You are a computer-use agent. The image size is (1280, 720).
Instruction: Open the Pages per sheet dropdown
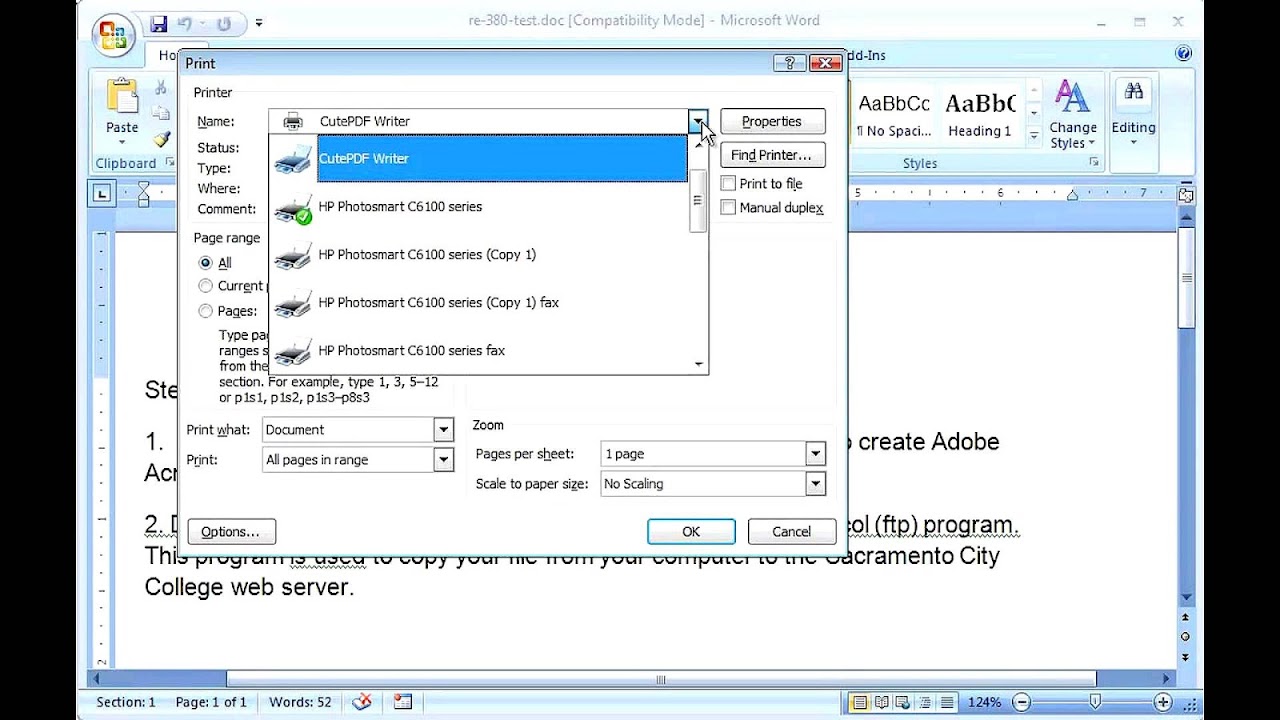(x=816, y=454)
